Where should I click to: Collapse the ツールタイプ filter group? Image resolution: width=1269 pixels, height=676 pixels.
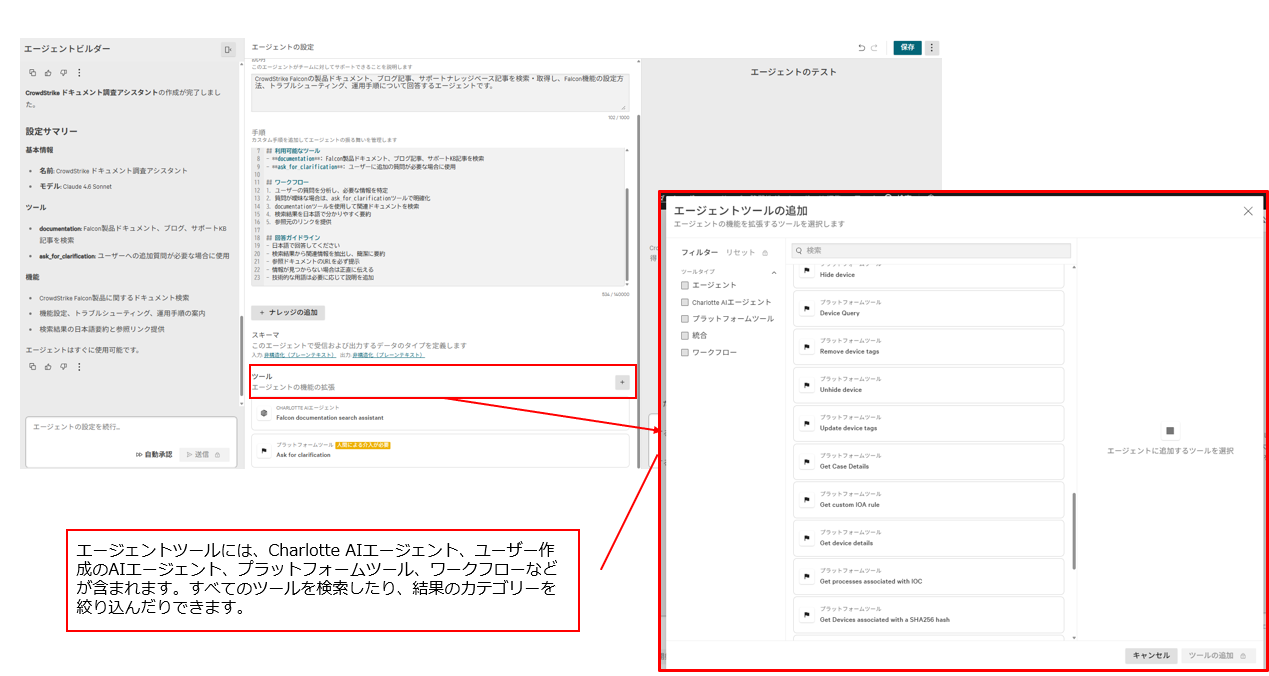coord(773,272)
